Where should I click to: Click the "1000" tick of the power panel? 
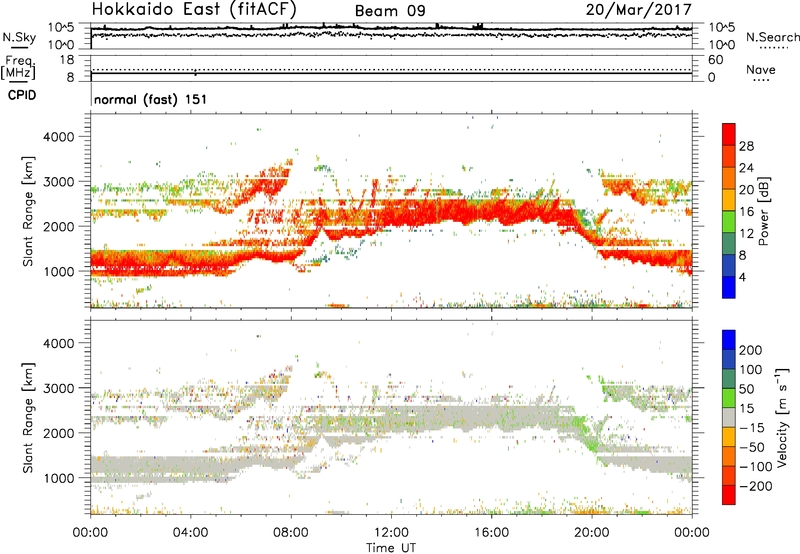click(x=59, y=271)
